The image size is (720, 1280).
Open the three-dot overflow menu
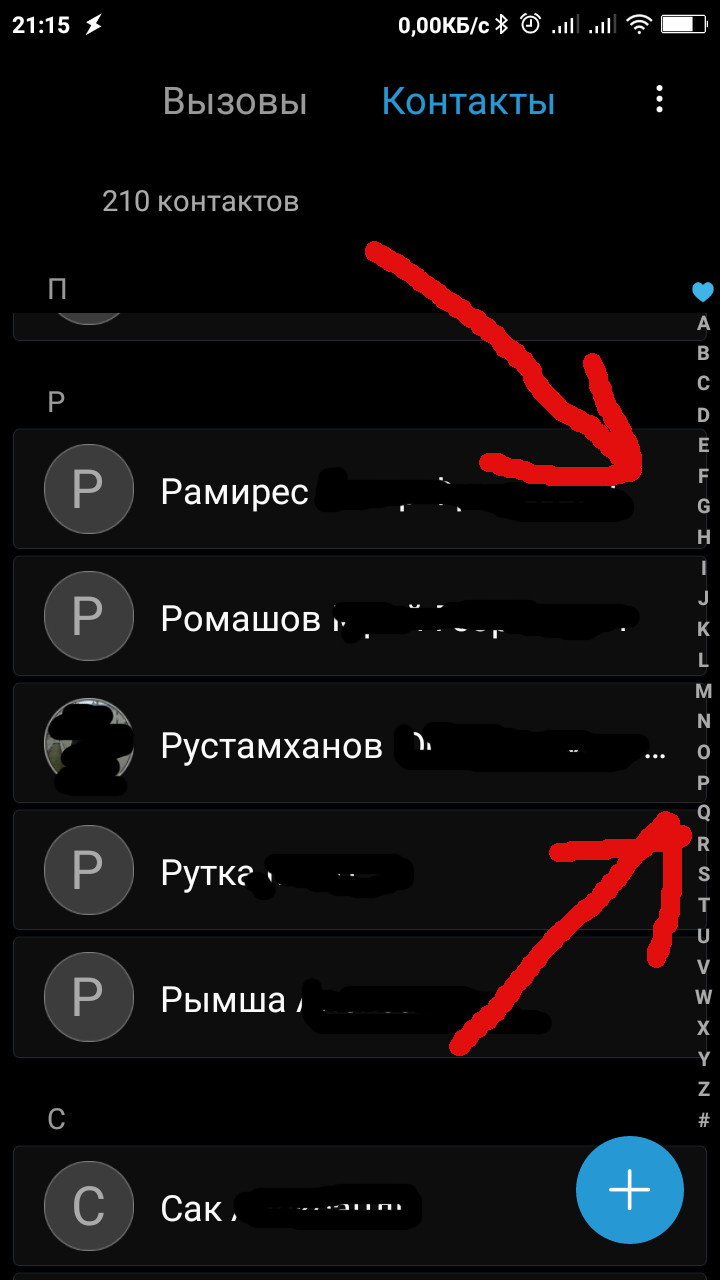[x=659, y=99]
